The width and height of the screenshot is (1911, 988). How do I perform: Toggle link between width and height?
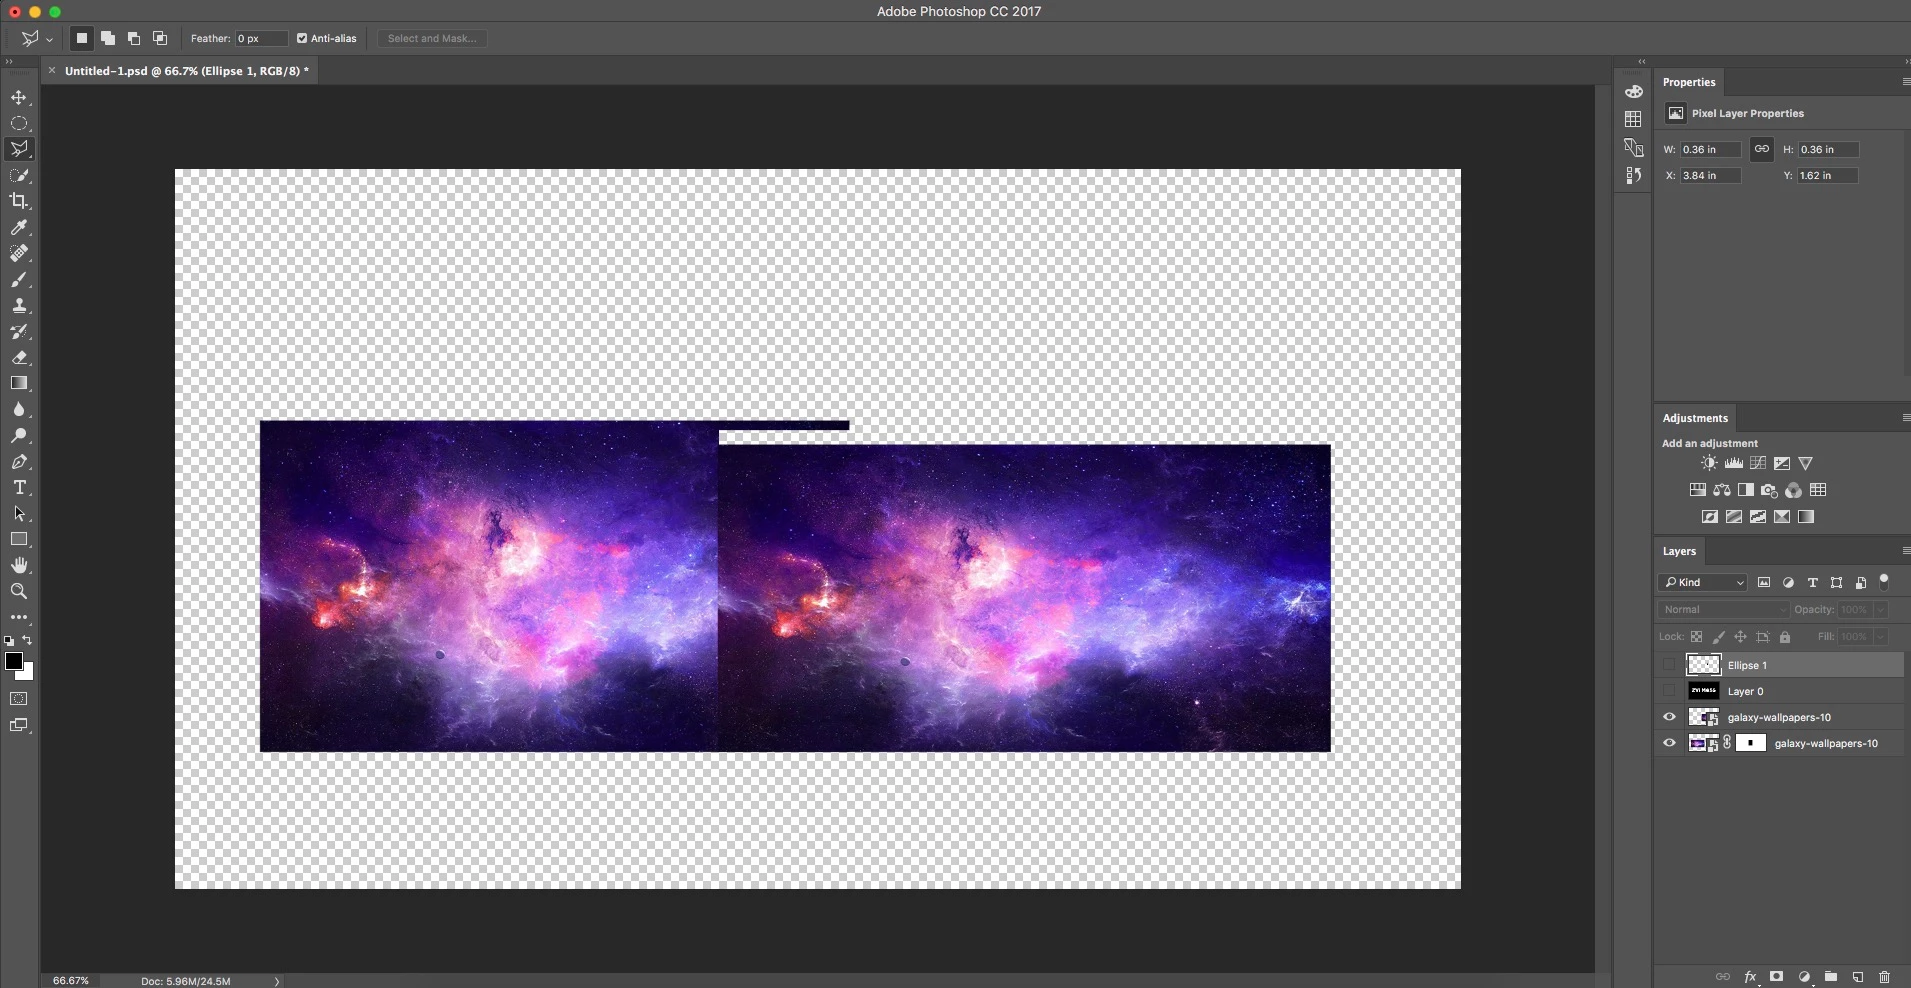pyautogui.click(x=1761, y=149)
